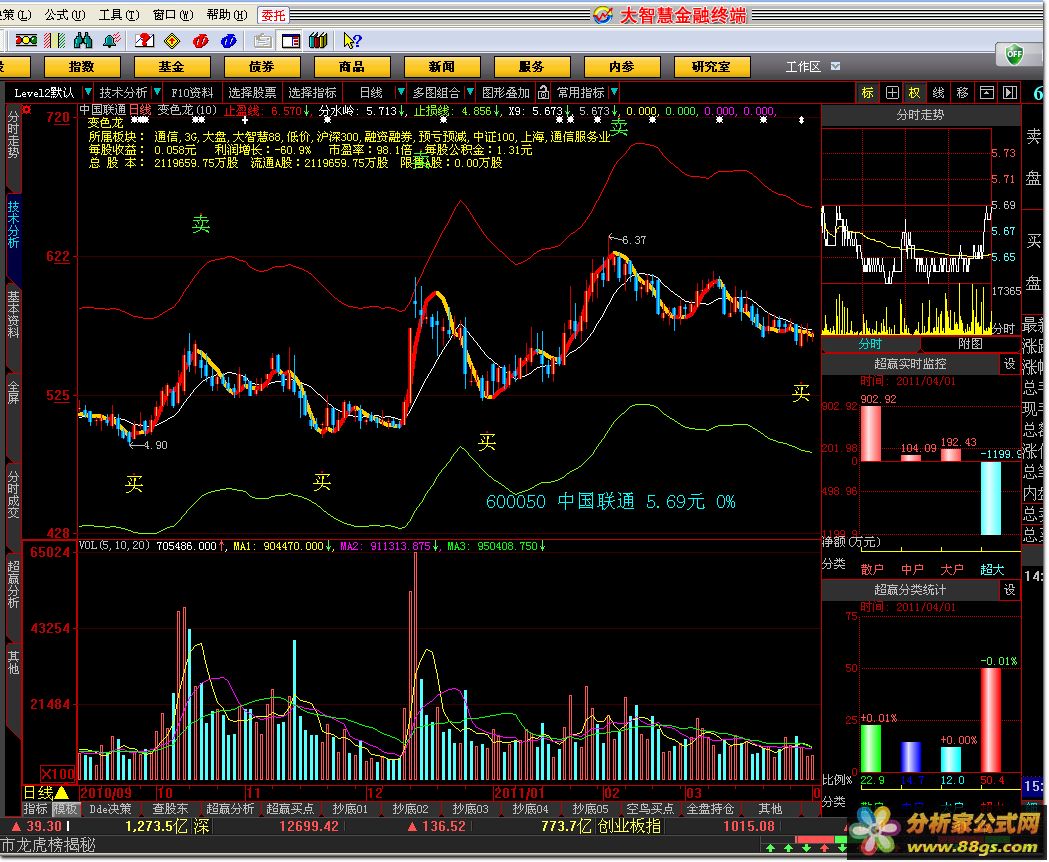Viewport: 1049px width, 862px height.
Task: Click the 新闻 yellow button
Action: click(442, 67)
